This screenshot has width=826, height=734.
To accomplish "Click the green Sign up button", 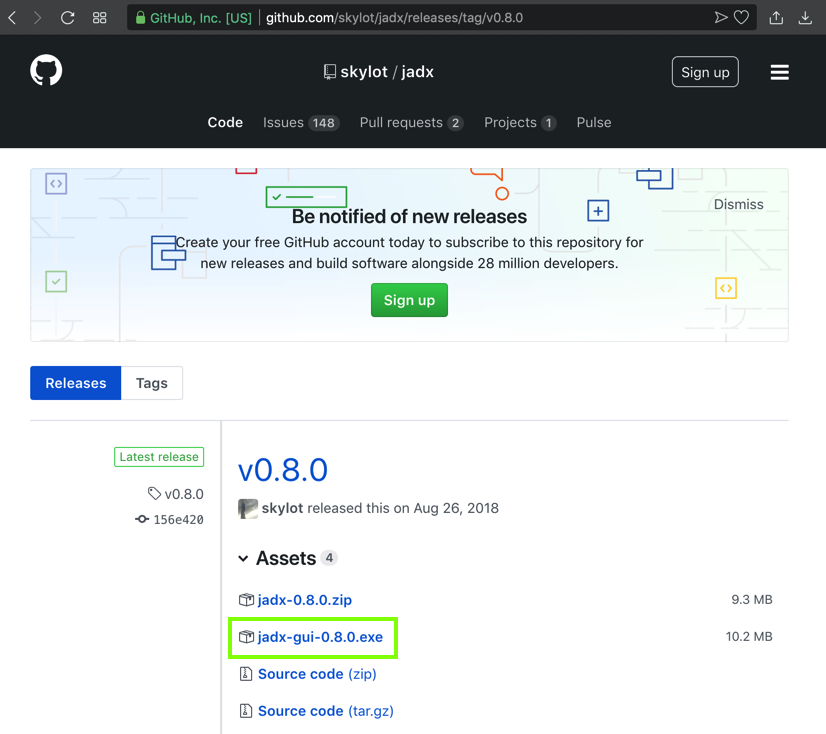I will click(409, 300).
